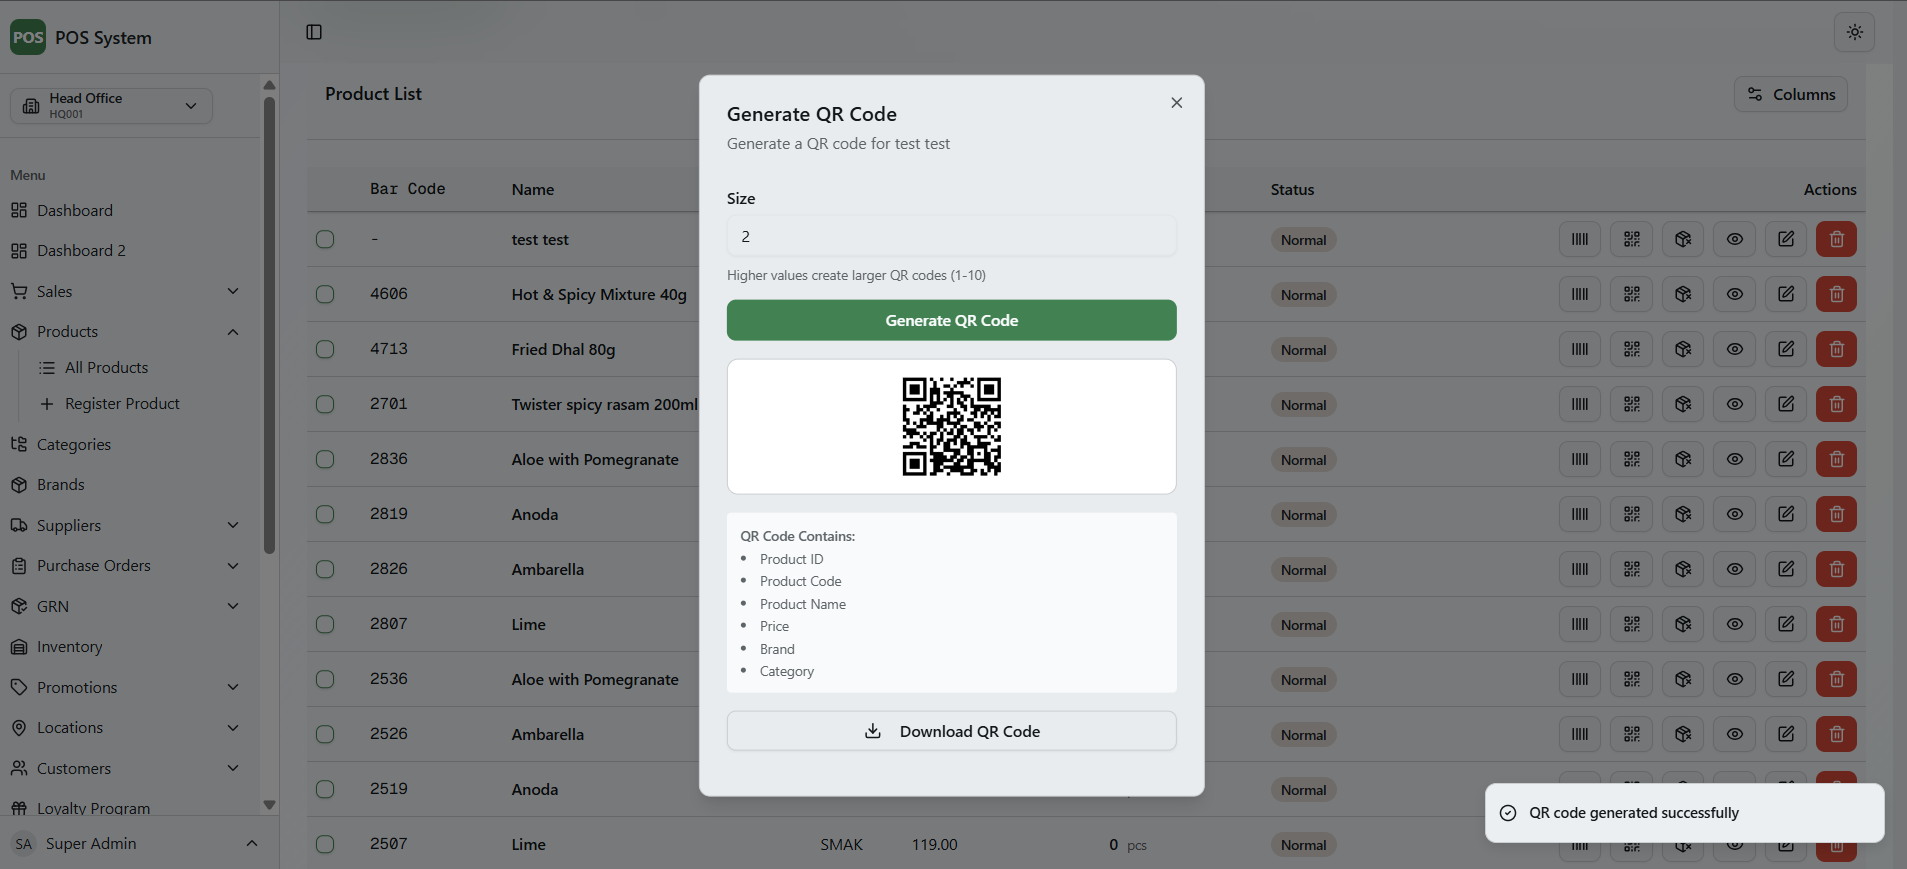The height and width of the screenshot is (869, 1907).
Task: Click the QR code Size input field
Action: click(951, 236)
